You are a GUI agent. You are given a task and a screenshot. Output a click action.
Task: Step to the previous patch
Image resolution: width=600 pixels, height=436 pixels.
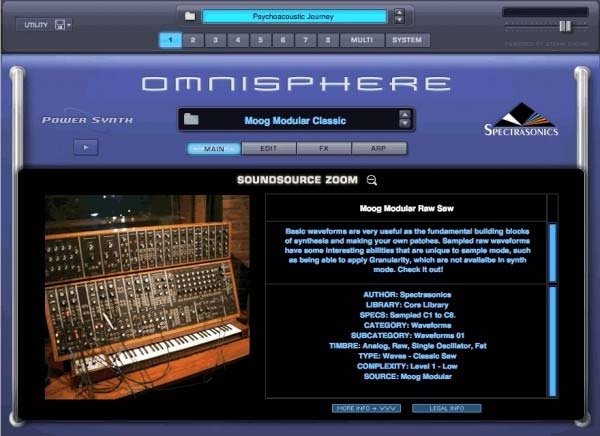click(404, 114)
